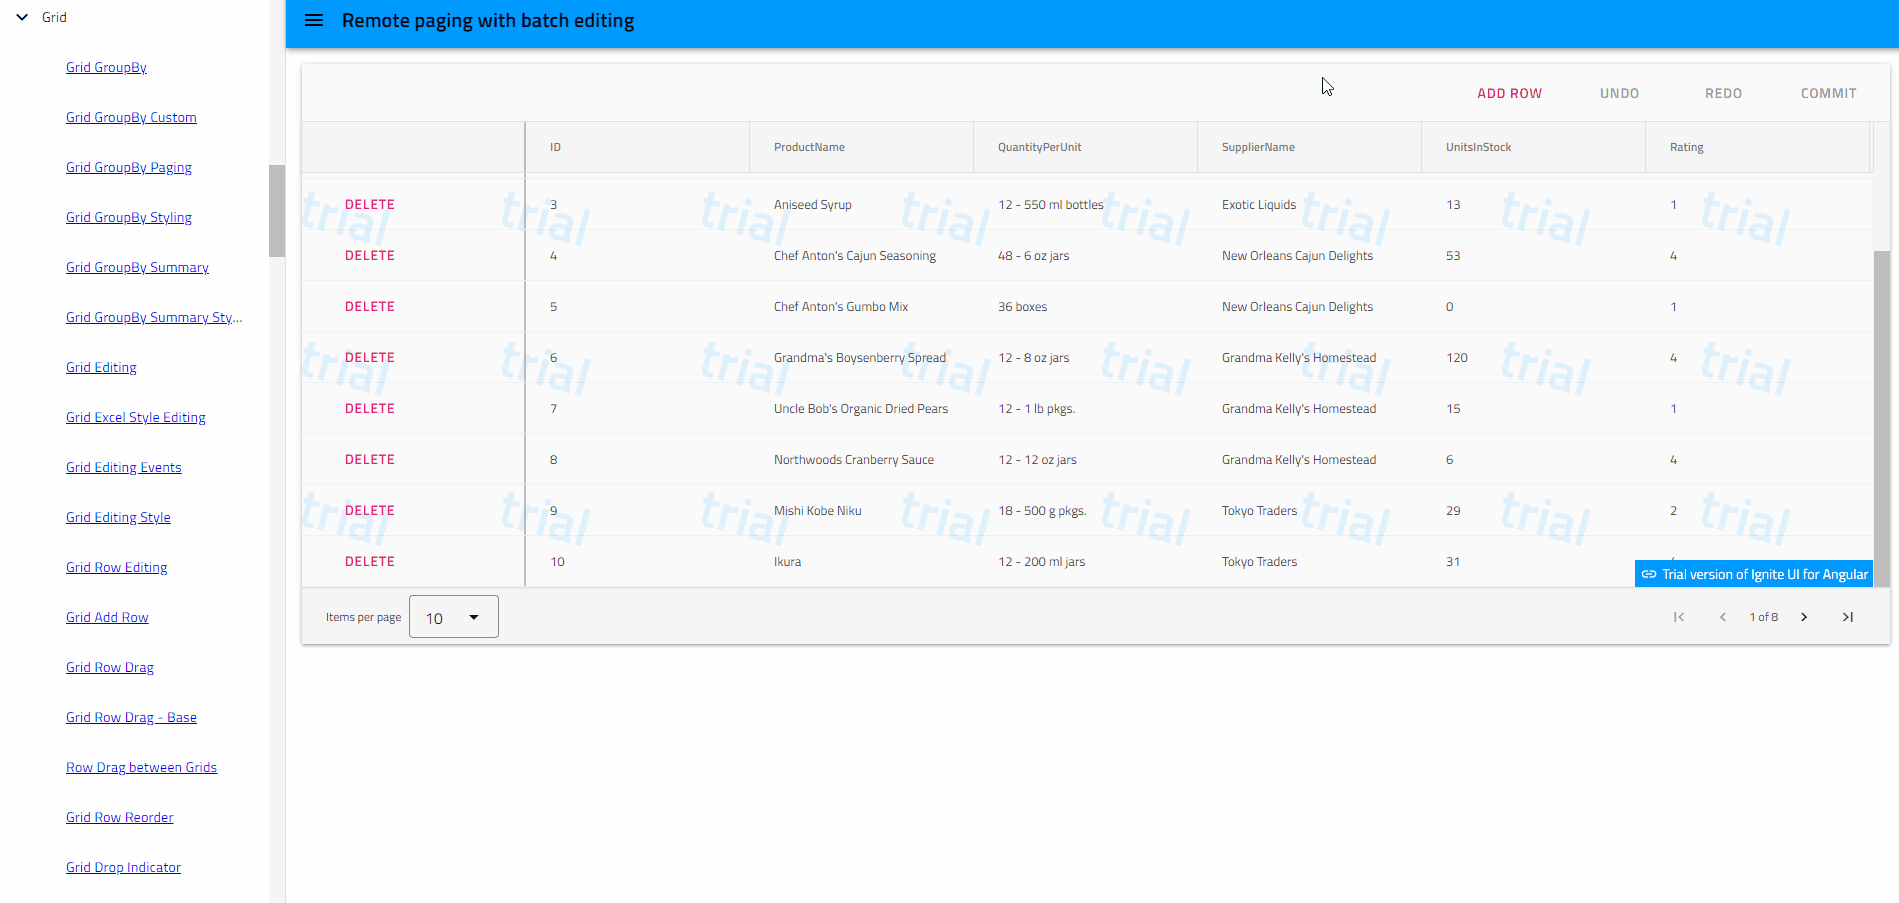Open the Grid Add Row sample
Image resolution: width=1899 pixels, height=903 pixels.
coord(107,617)
